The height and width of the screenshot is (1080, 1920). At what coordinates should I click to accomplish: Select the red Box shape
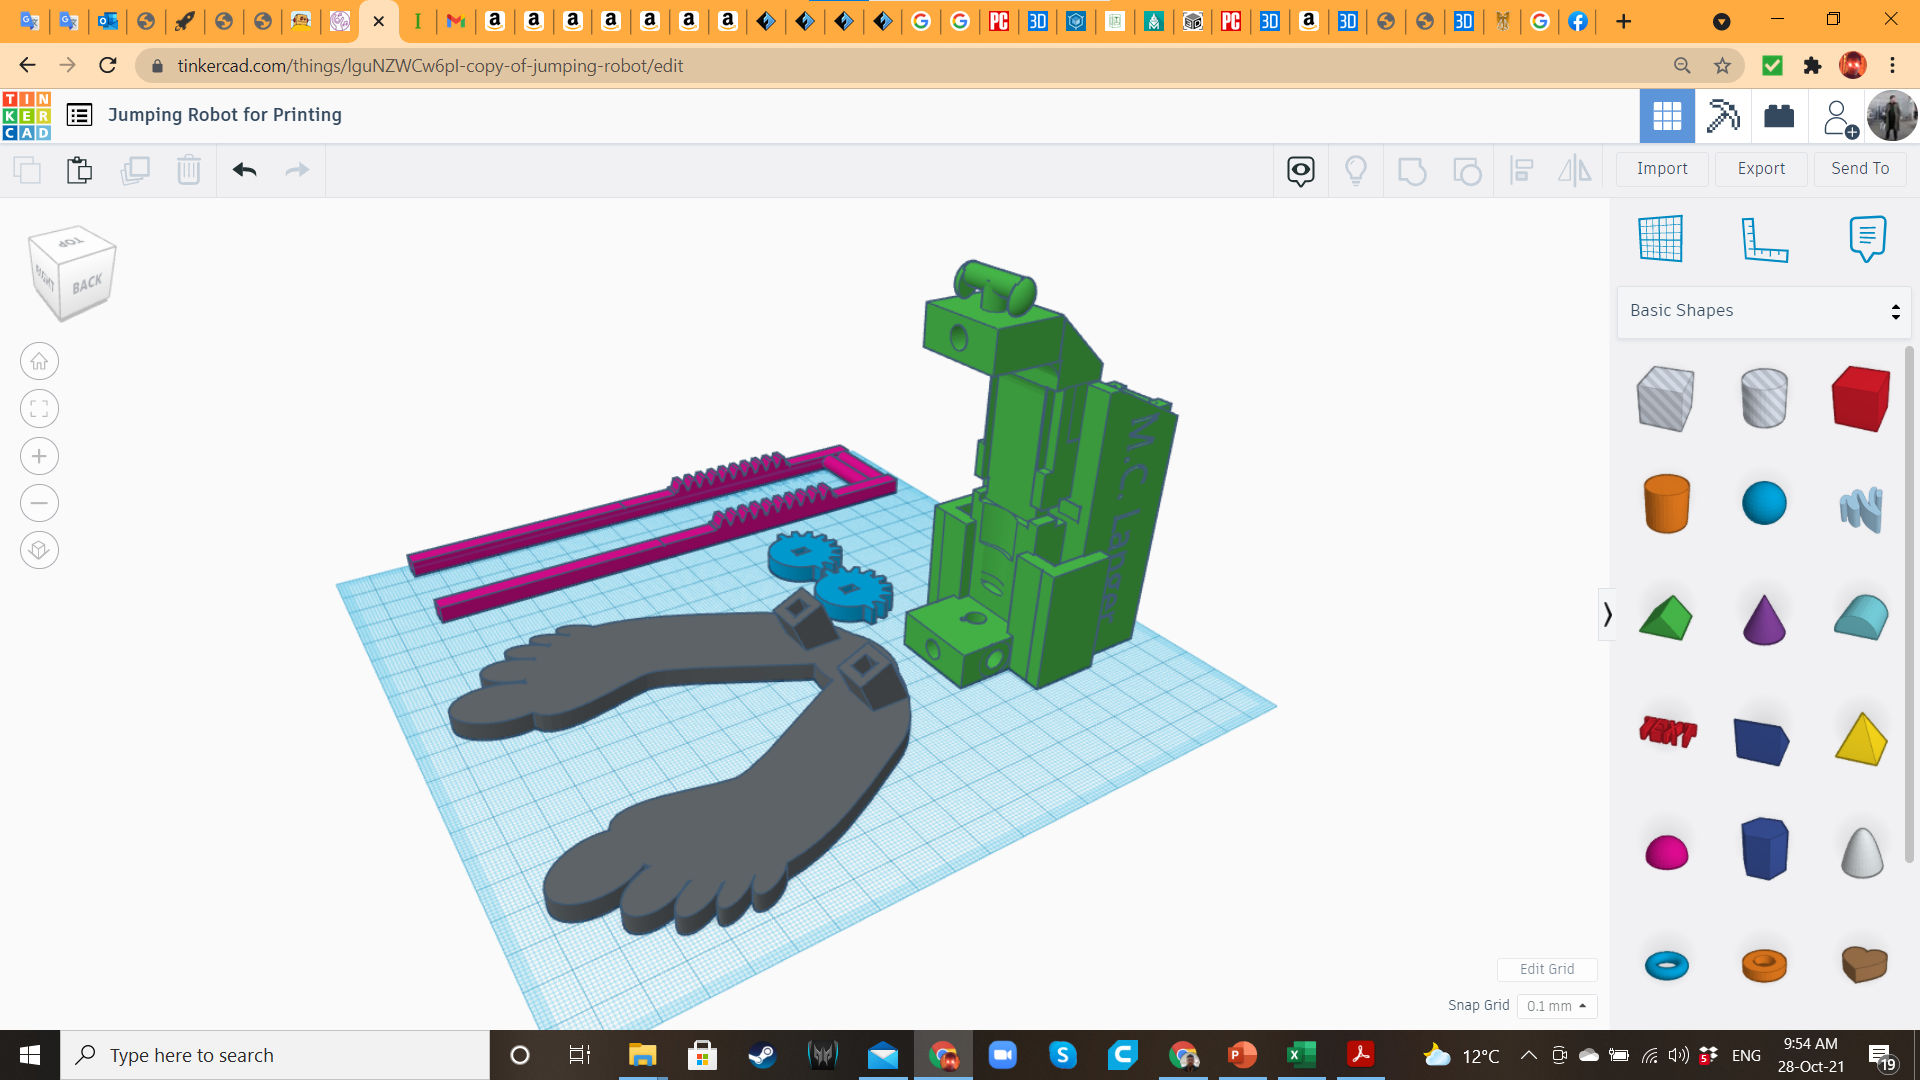1861,399
